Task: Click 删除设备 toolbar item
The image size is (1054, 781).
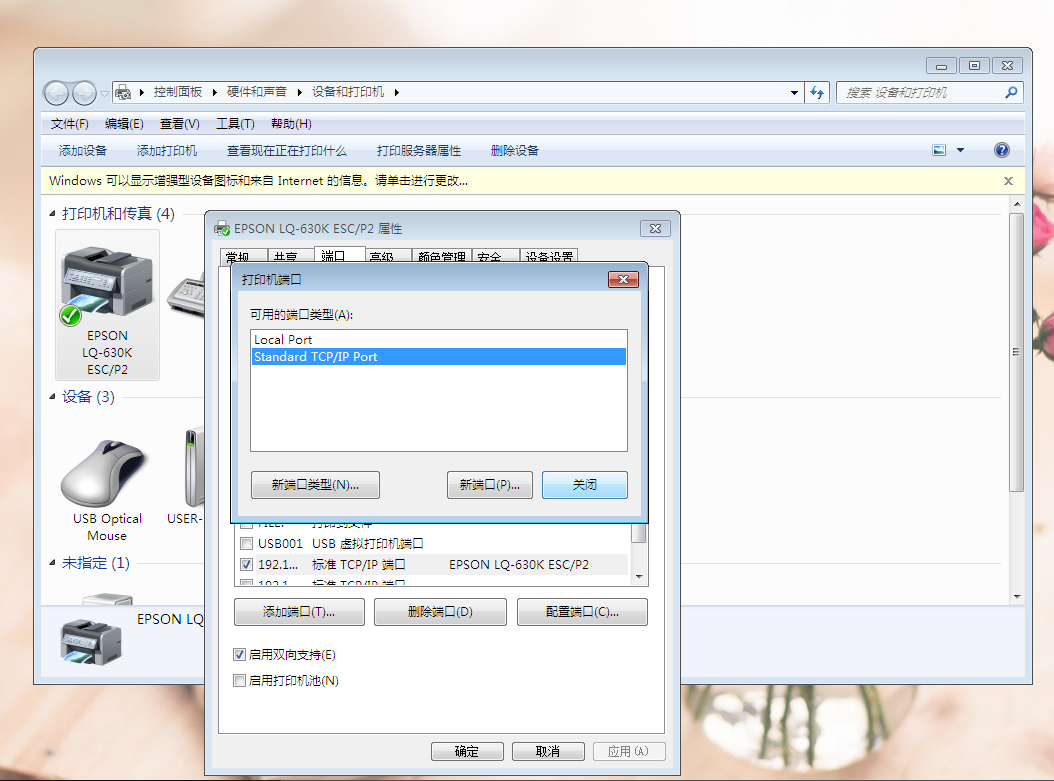Action: [x=515, y=151]
